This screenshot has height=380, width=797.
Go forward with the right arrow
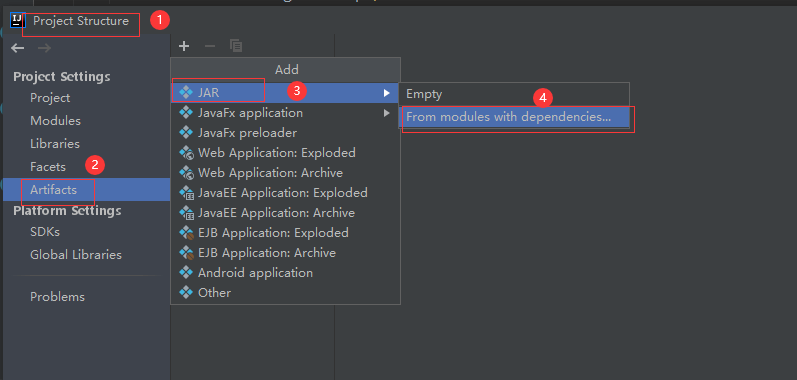44,48
